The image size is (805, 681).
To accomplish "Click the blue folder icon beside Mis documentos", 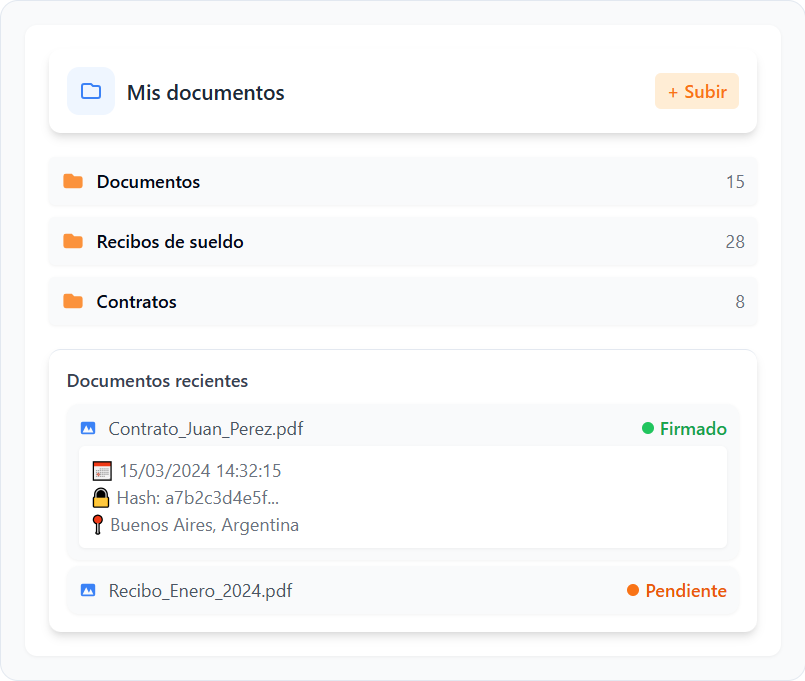I will pos(91,92).
